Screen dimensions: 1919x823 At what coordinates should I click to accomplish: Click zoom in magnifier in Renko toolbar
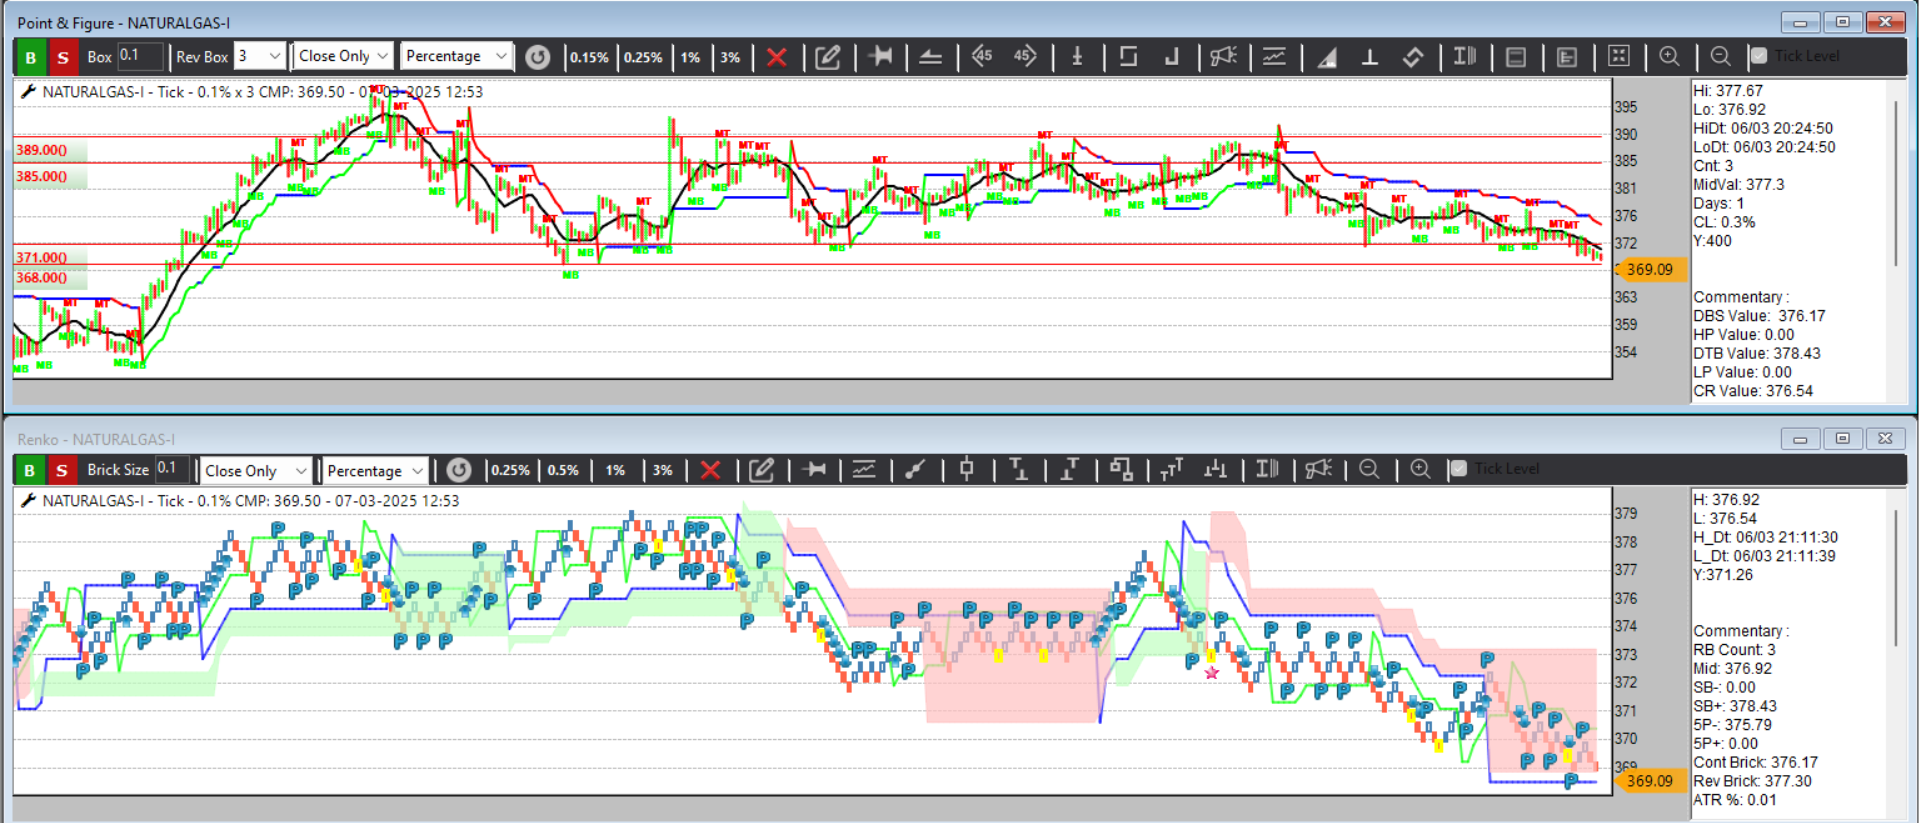1420,469
